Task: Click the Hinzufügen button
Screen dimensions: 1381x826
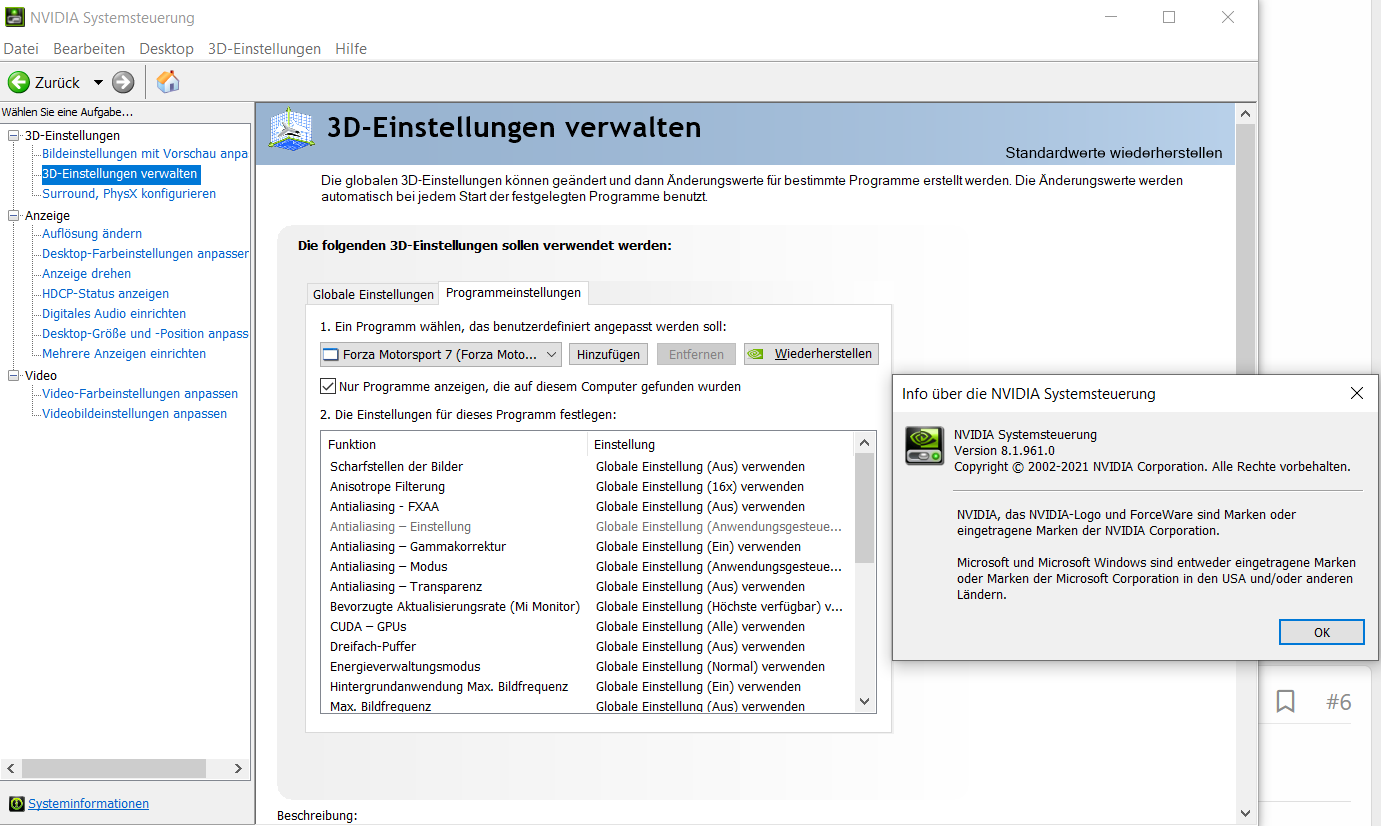Action: click(608, 354)
